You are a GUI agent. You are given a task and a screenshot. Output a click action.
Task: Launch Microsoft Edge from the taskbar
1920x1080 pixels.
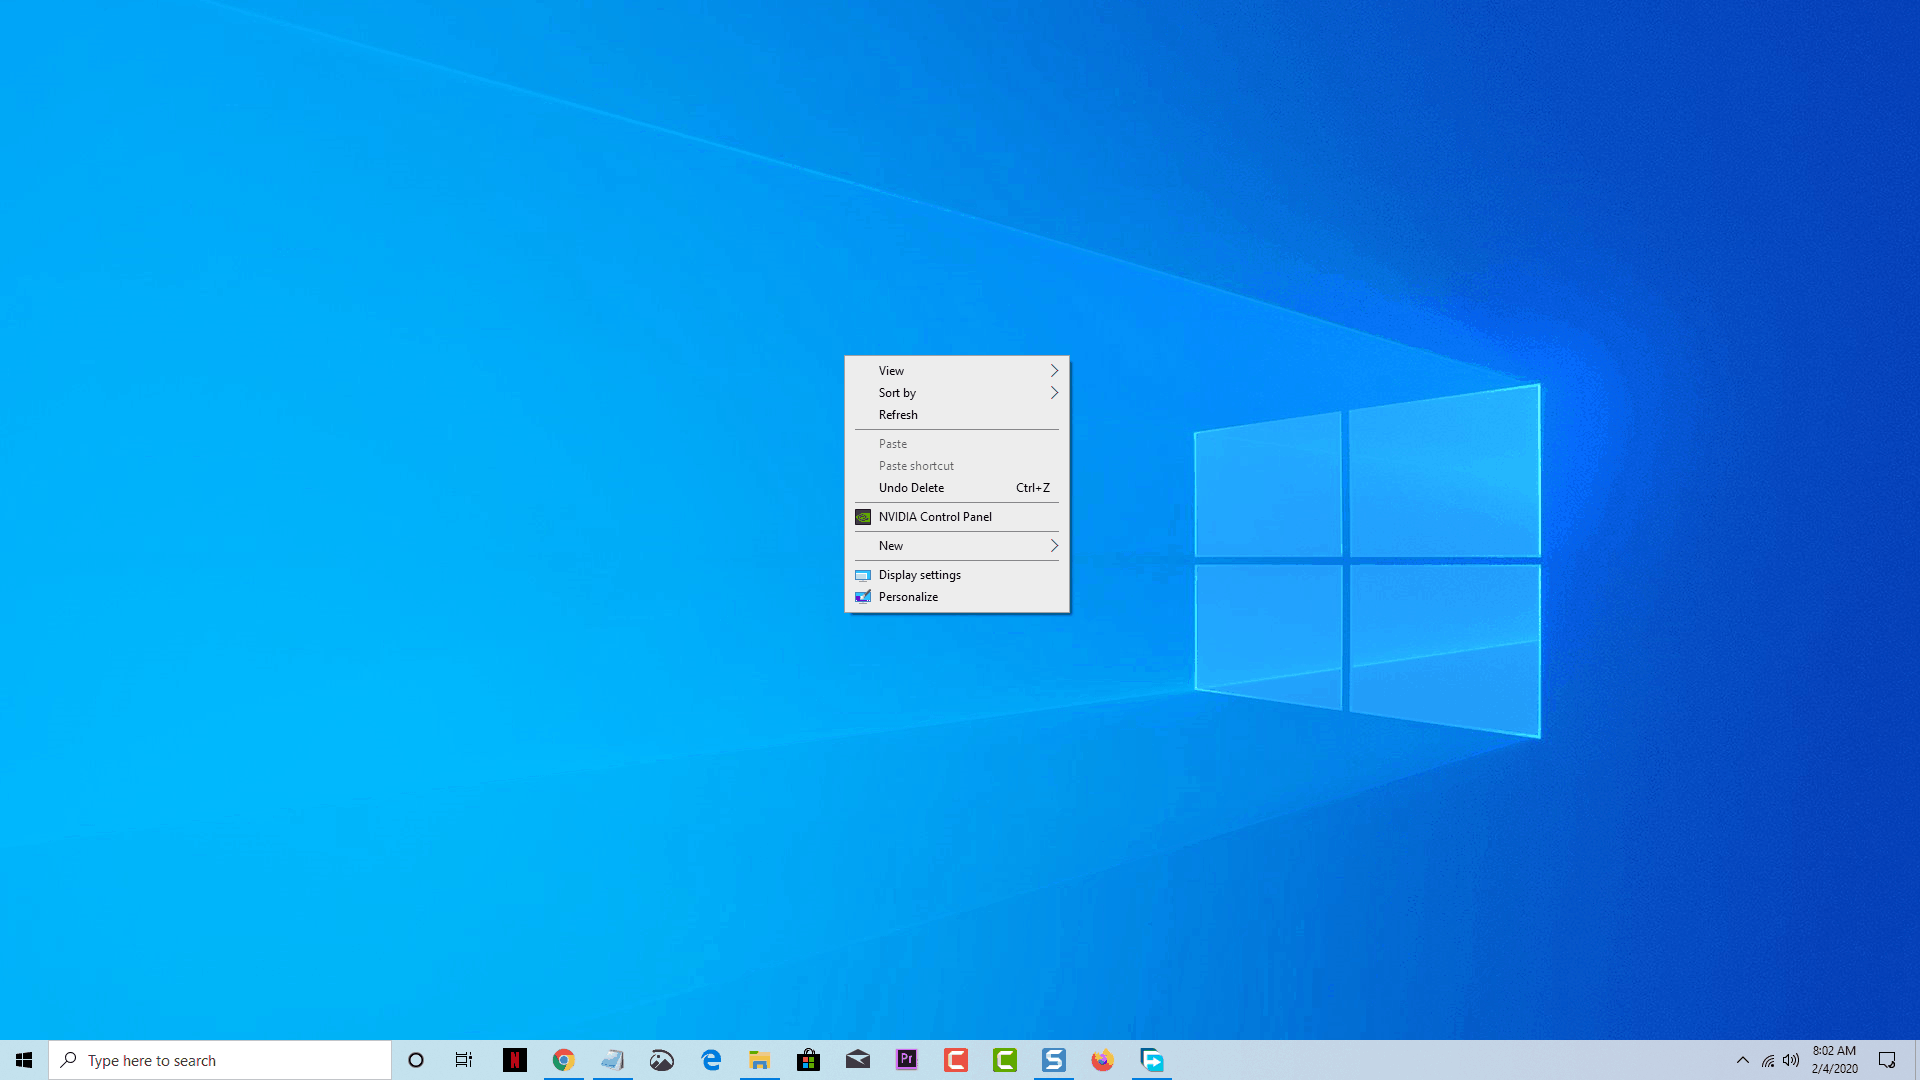click(711, 1060)
